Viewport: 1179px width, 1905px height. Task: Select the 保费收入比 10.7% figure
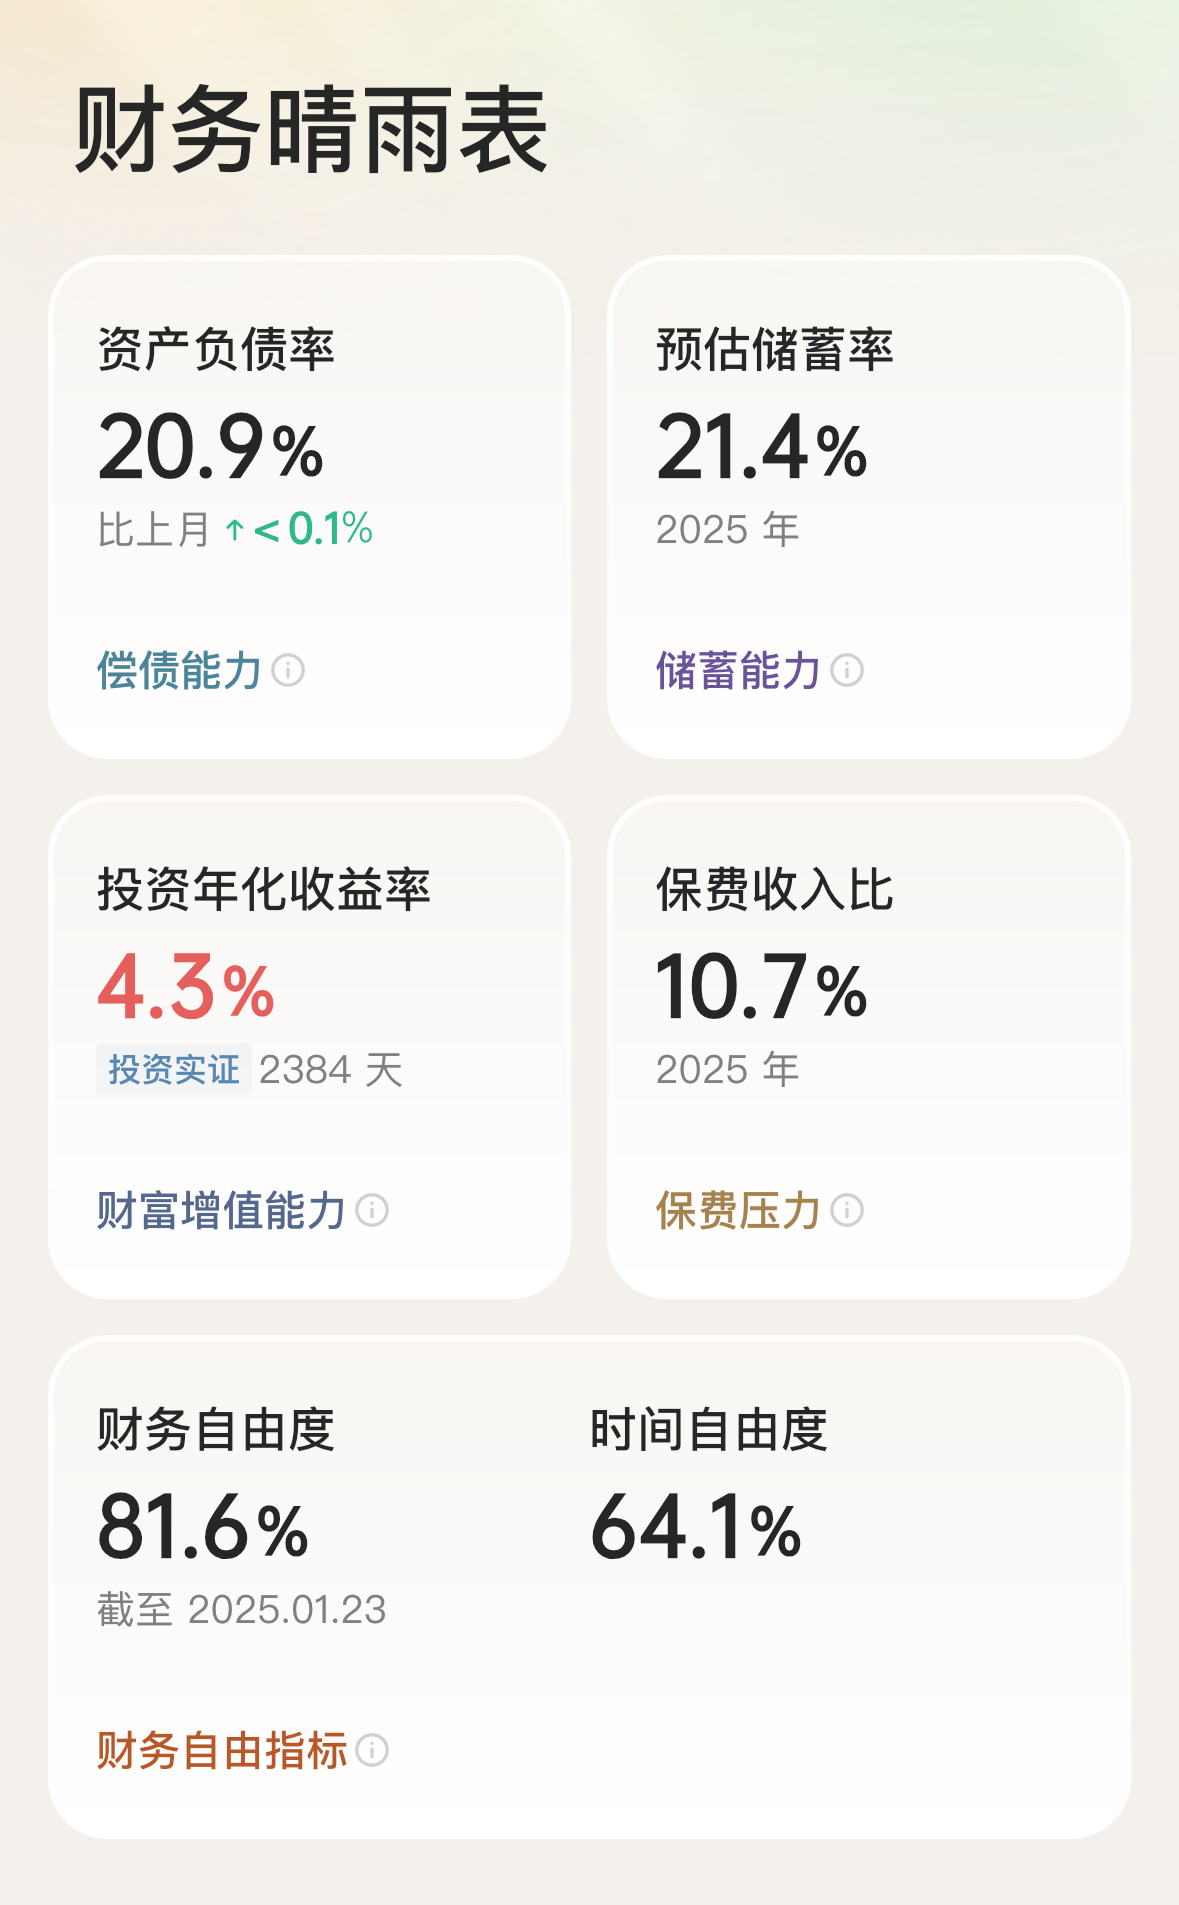click(762, 988)
